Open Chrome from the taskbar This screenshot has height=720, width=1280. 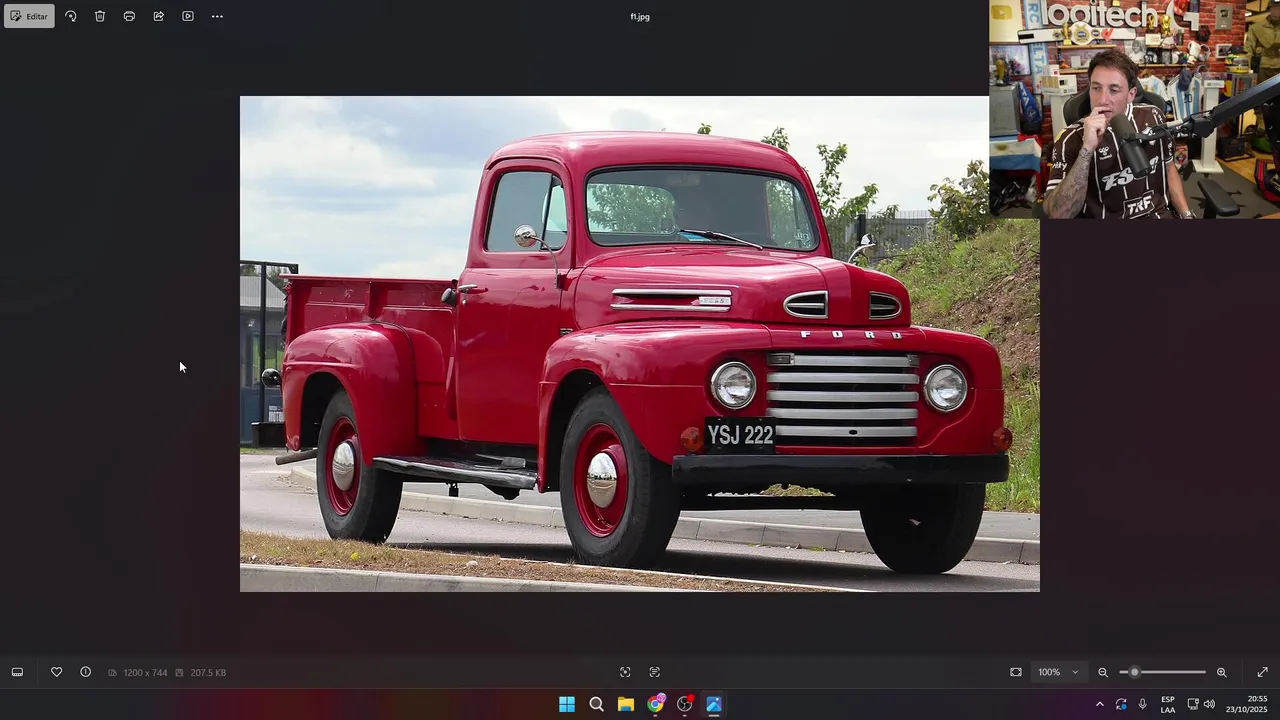pyautogui.click(x=655, y=704)
